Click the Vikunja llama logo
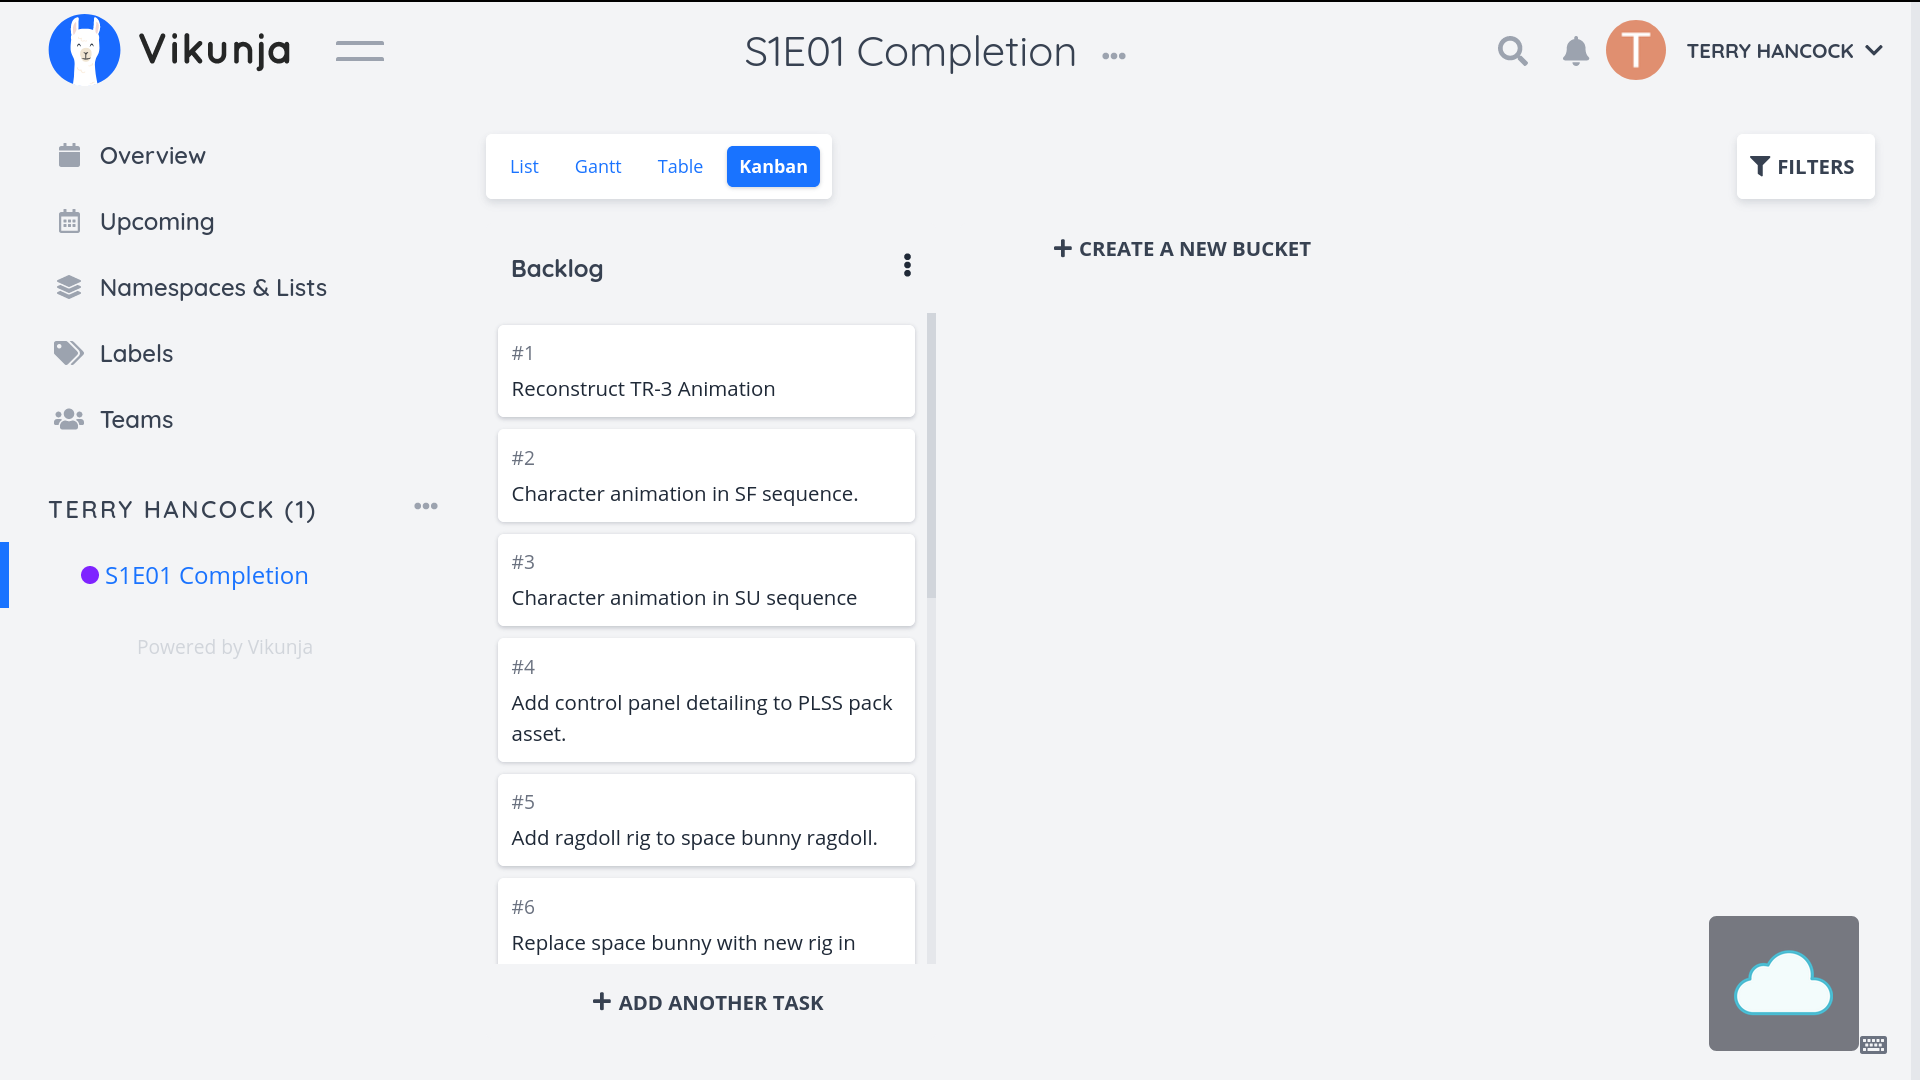 coord(85,50)
